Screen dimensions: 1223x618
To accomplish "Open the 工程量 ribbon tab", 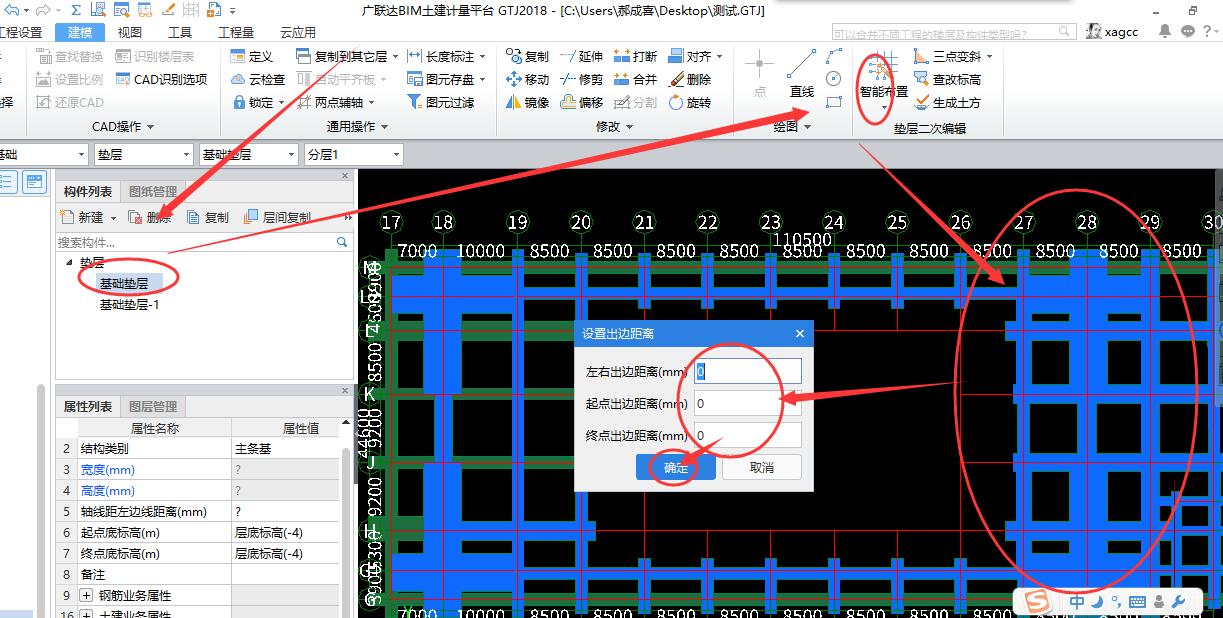I will point(236,32).
